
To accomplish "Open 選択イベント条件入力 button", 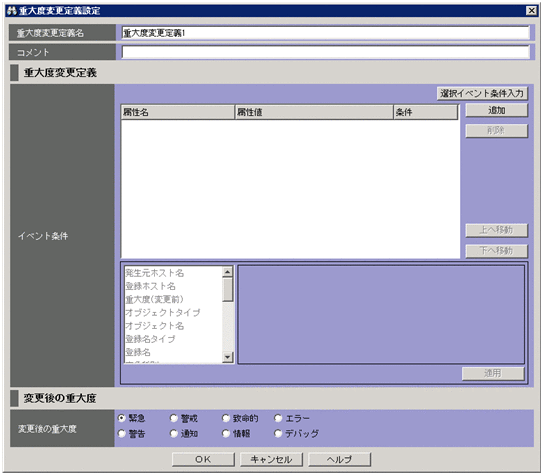I will click(482, 93).
